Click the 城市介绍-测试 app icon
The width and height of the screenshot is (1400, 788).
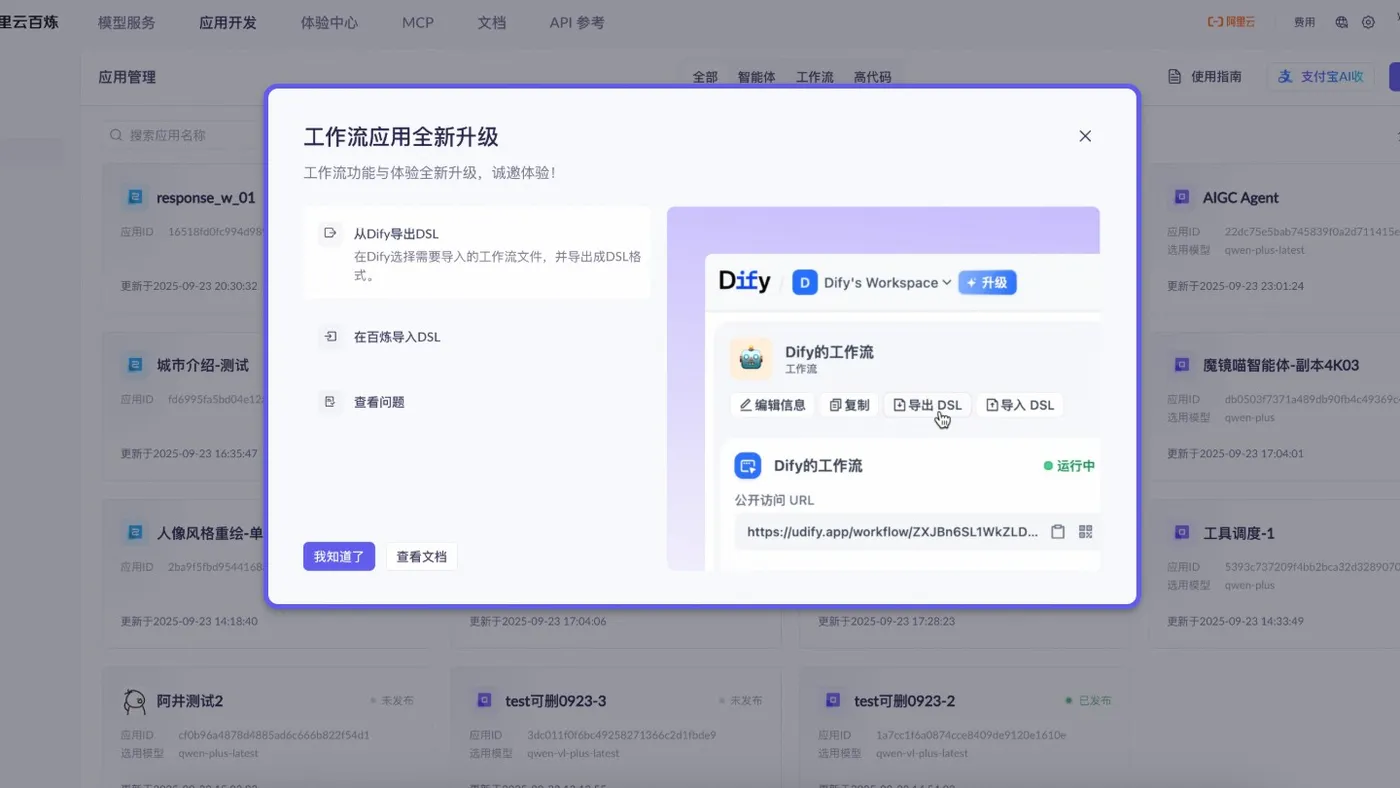[x=135, y=365]
